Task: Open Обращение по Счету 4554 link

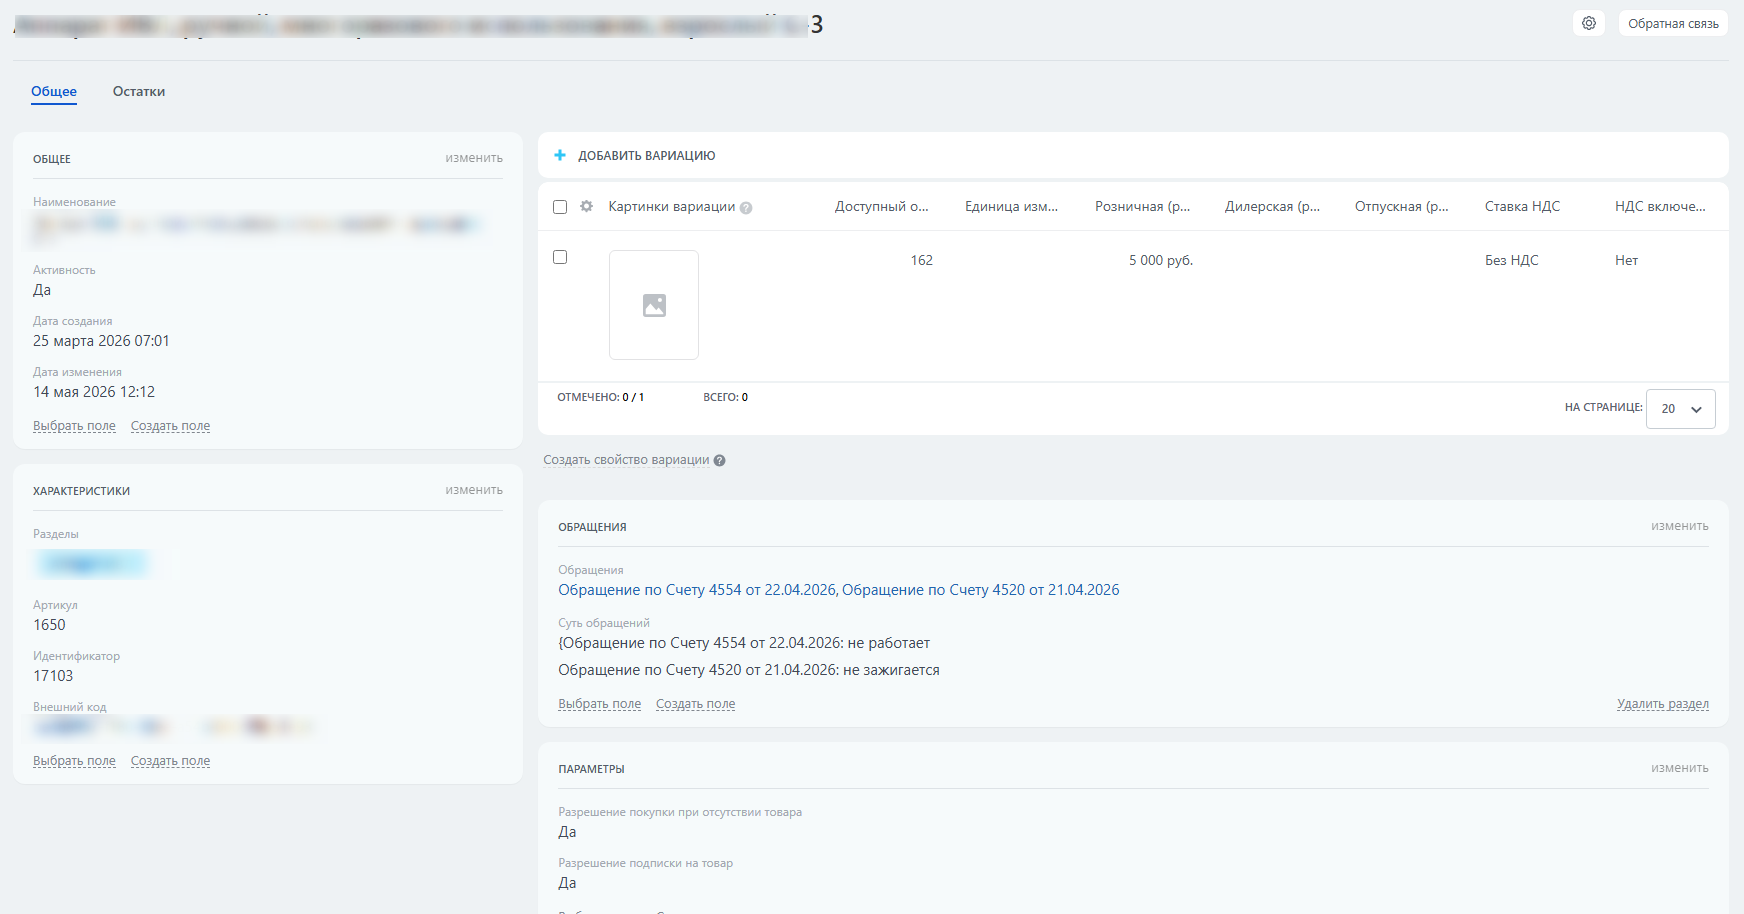Action: 697,590
